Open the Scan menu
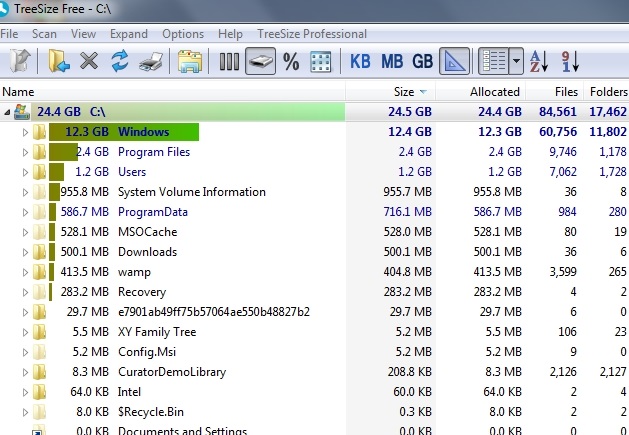Screen dimensions: 629x435 pos(44,34)
